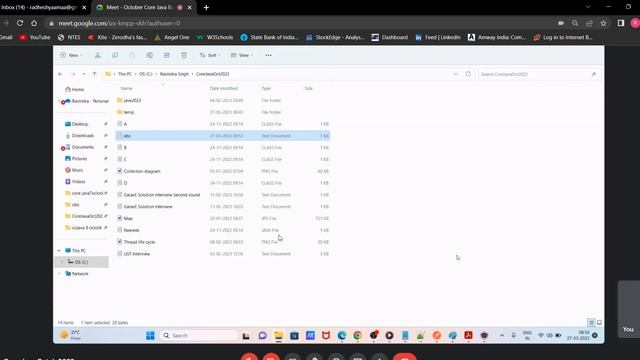
Task: Click the Chrome home button
Action: click(x=34, y=23)
